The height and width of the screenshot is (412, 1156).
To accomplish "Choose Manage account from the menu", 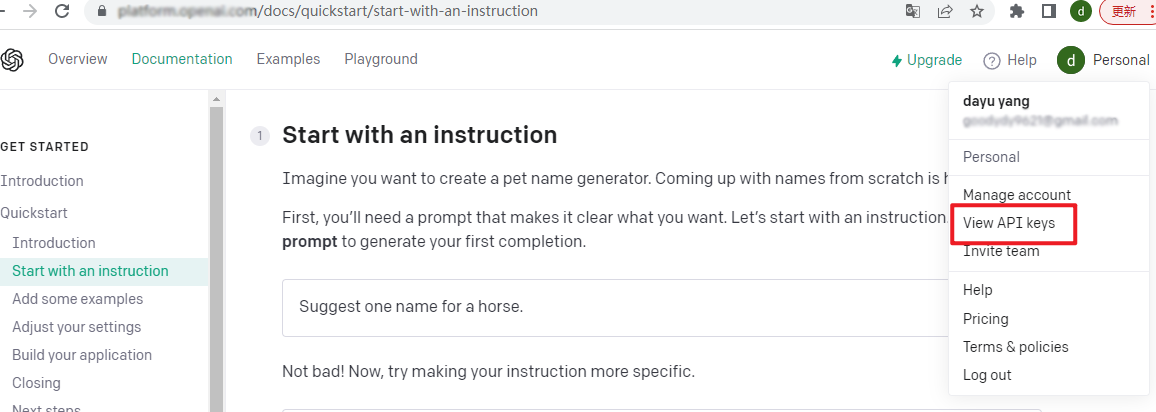I will pos(1017,195).
